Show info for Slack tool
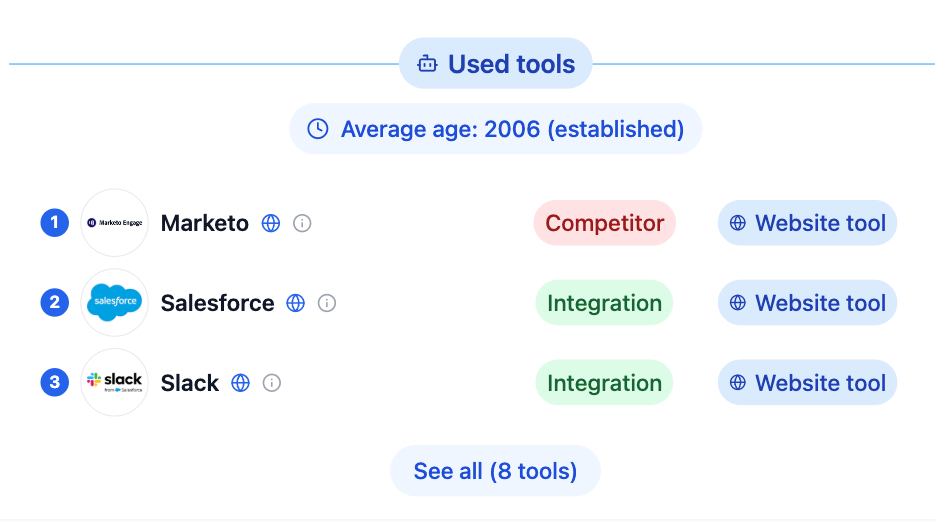The image size is (935, 526). (272, 383)
